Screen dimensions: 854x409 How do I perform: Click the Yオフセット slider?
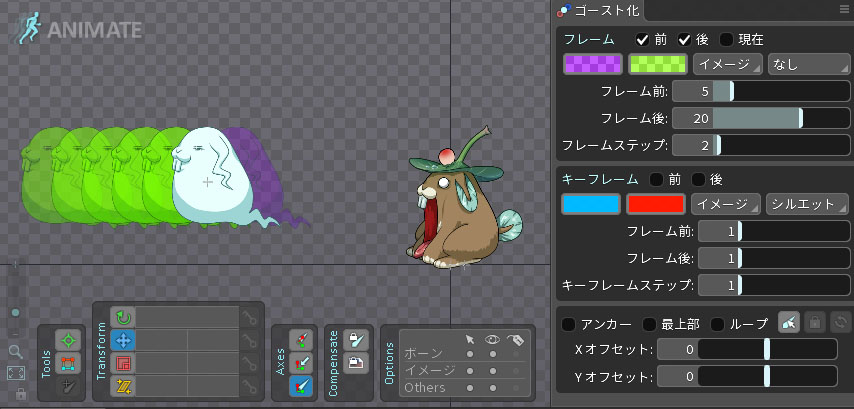pos(767,376)
